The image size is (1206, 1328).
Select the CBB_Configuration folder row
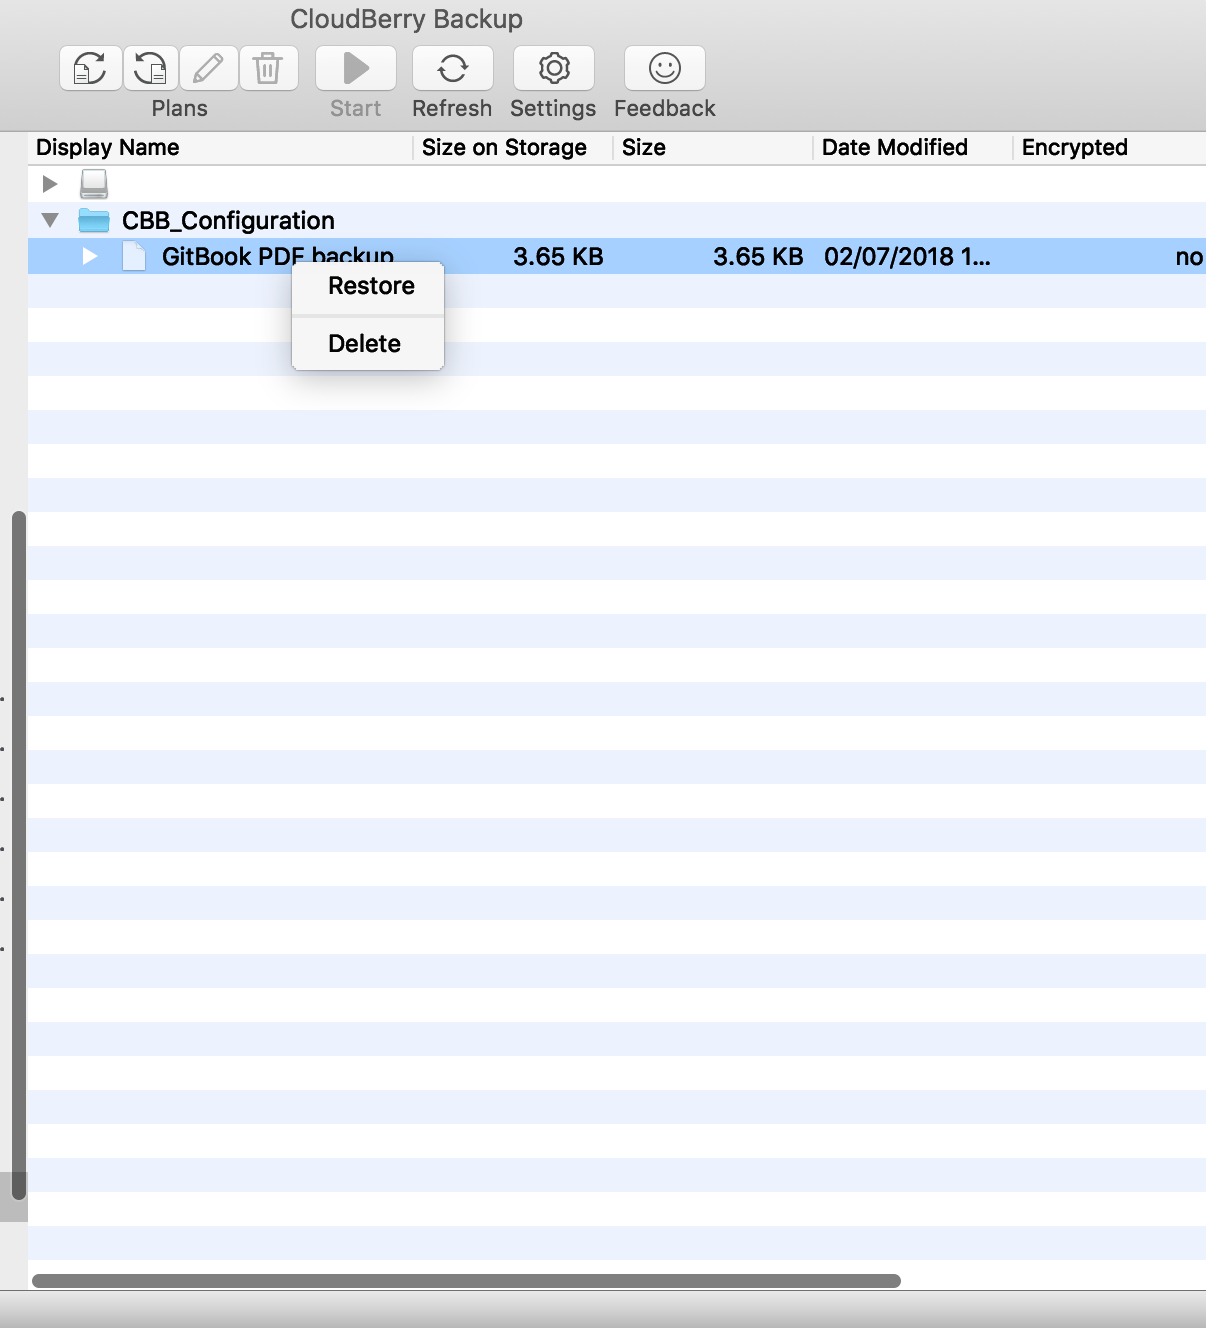(228, 220)
